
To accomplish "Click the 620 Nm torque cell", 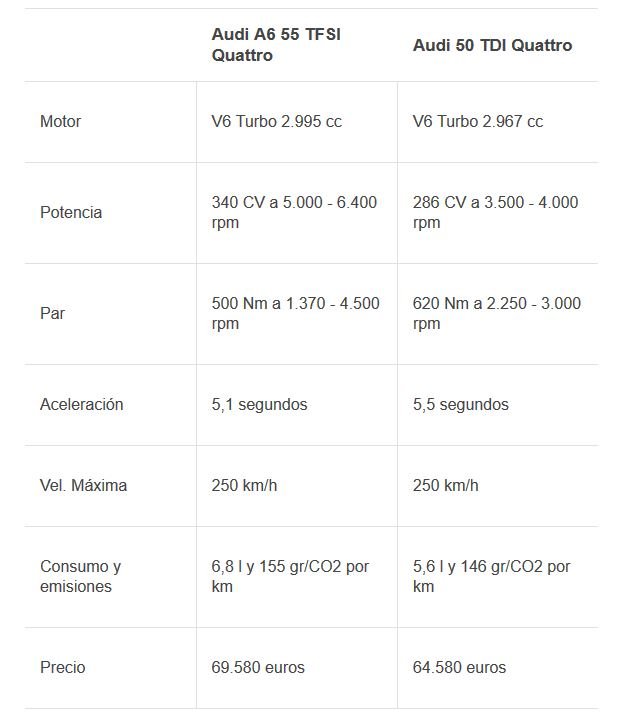I will point(497,313).
